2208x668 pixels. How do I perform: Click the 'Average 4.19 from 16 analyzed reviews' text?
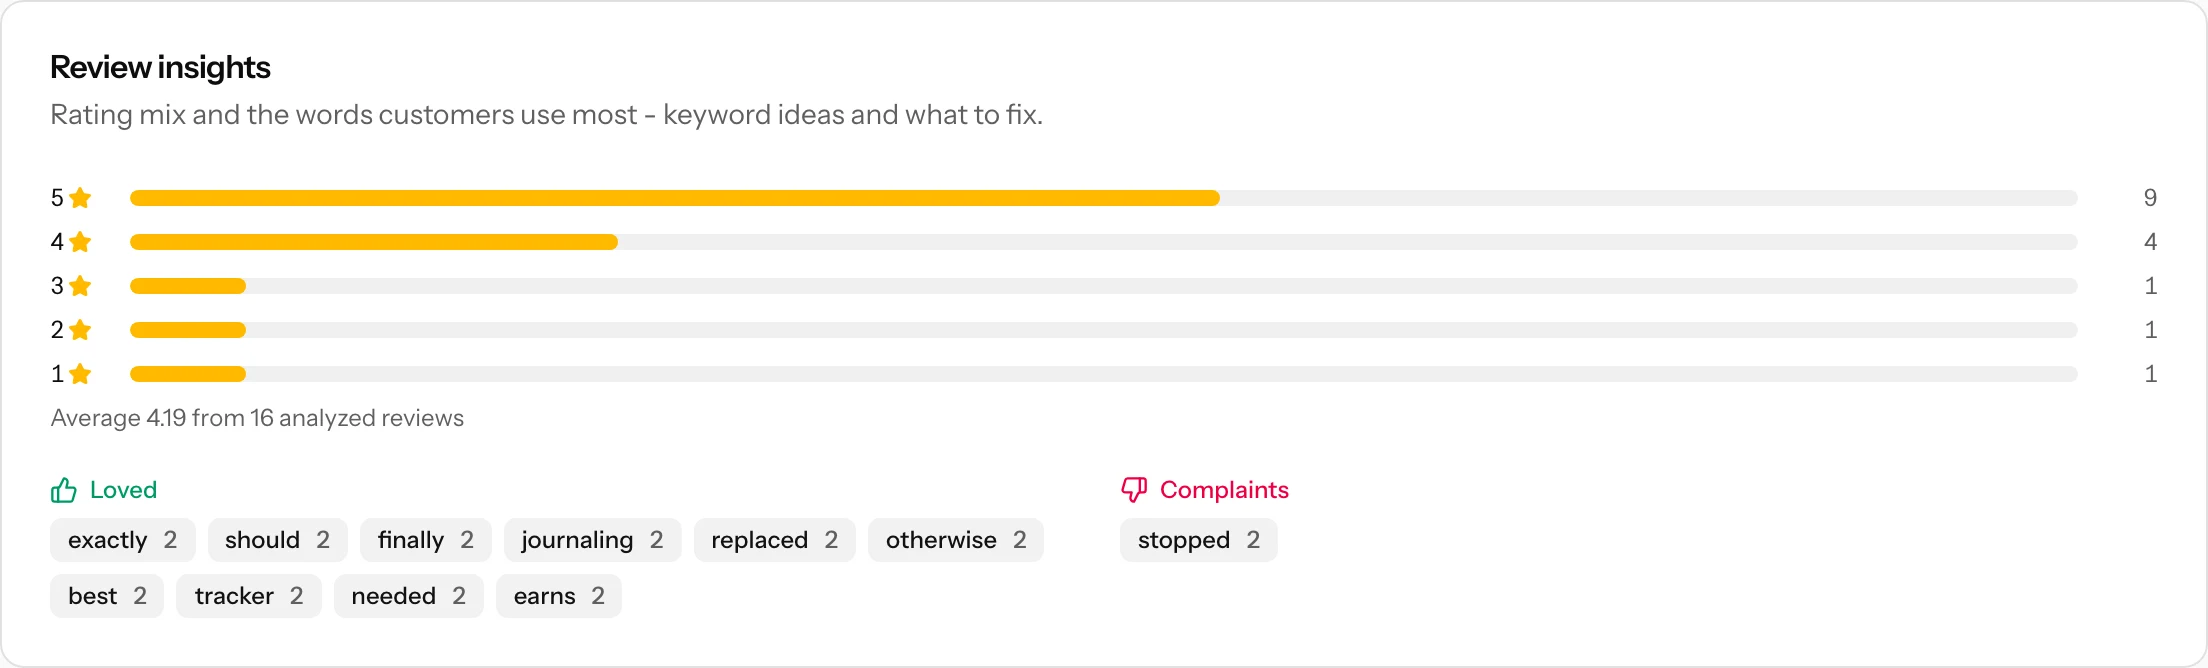pyautogui.click(x=257, y=418)
